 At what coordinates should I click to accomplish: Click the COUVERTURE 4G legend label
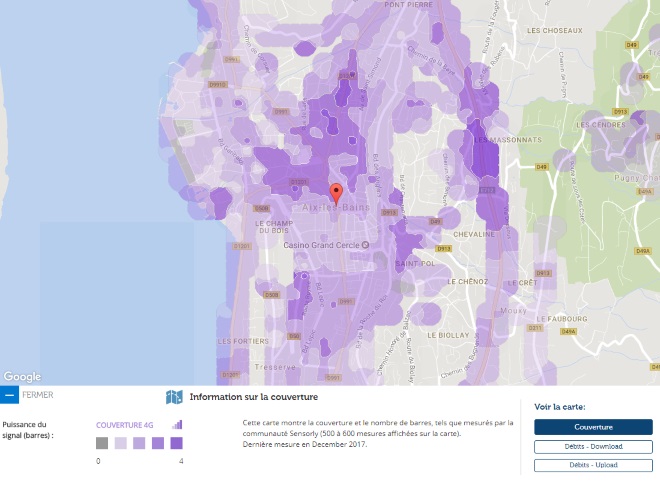[x=125, y=425]
